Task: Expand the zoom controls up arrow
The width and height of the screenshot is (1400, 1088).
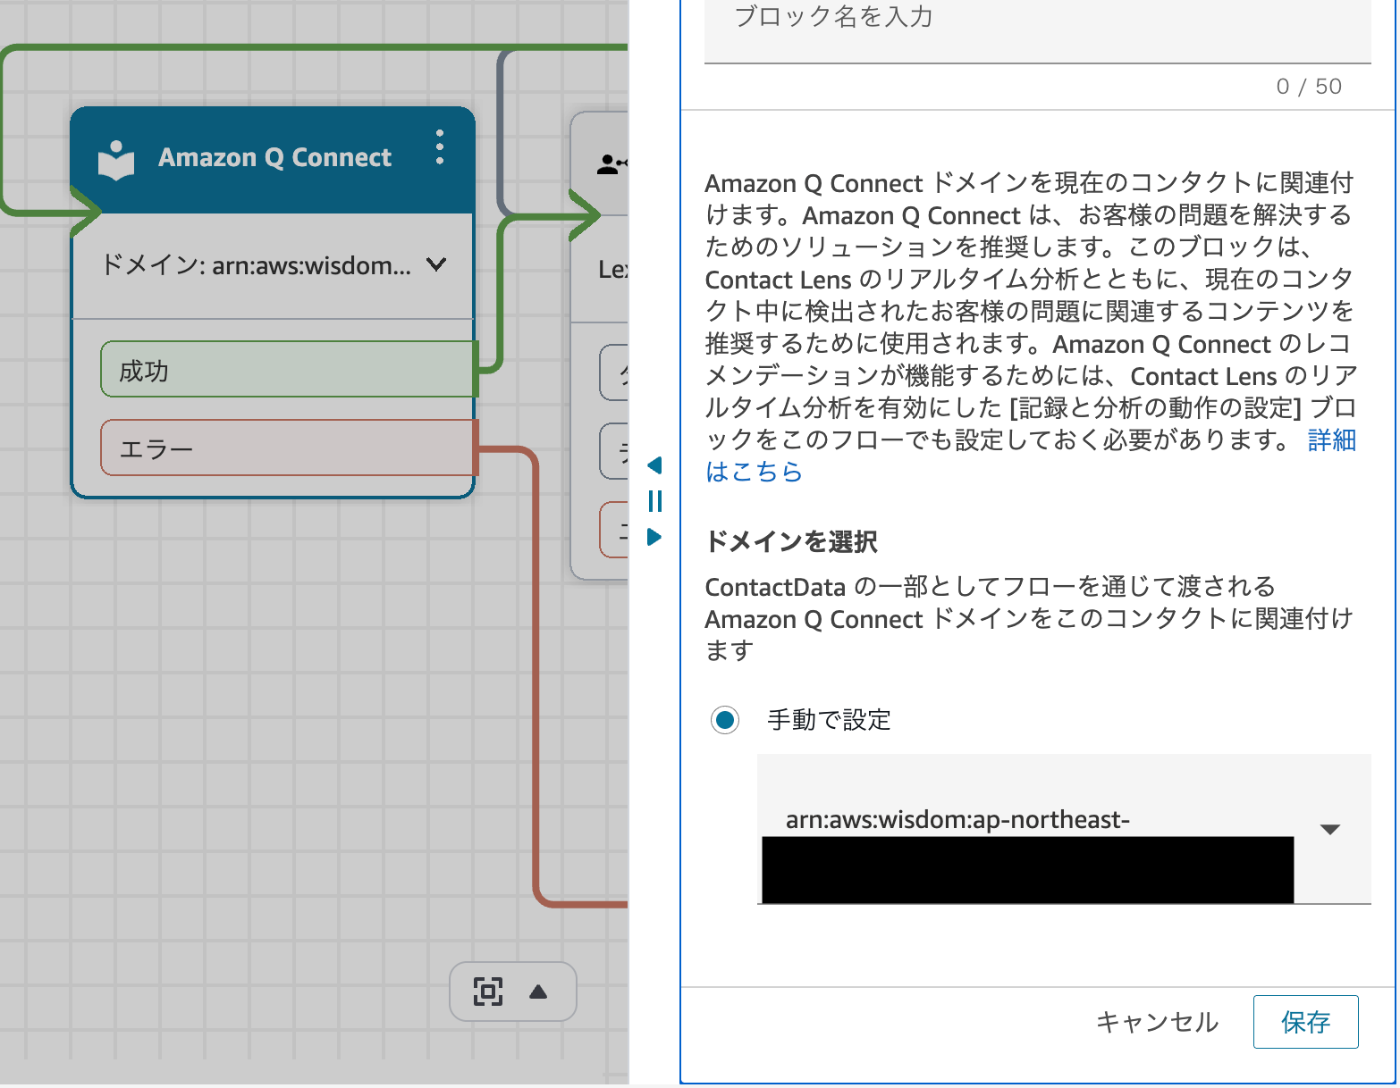Action: (x=538, y=992)
